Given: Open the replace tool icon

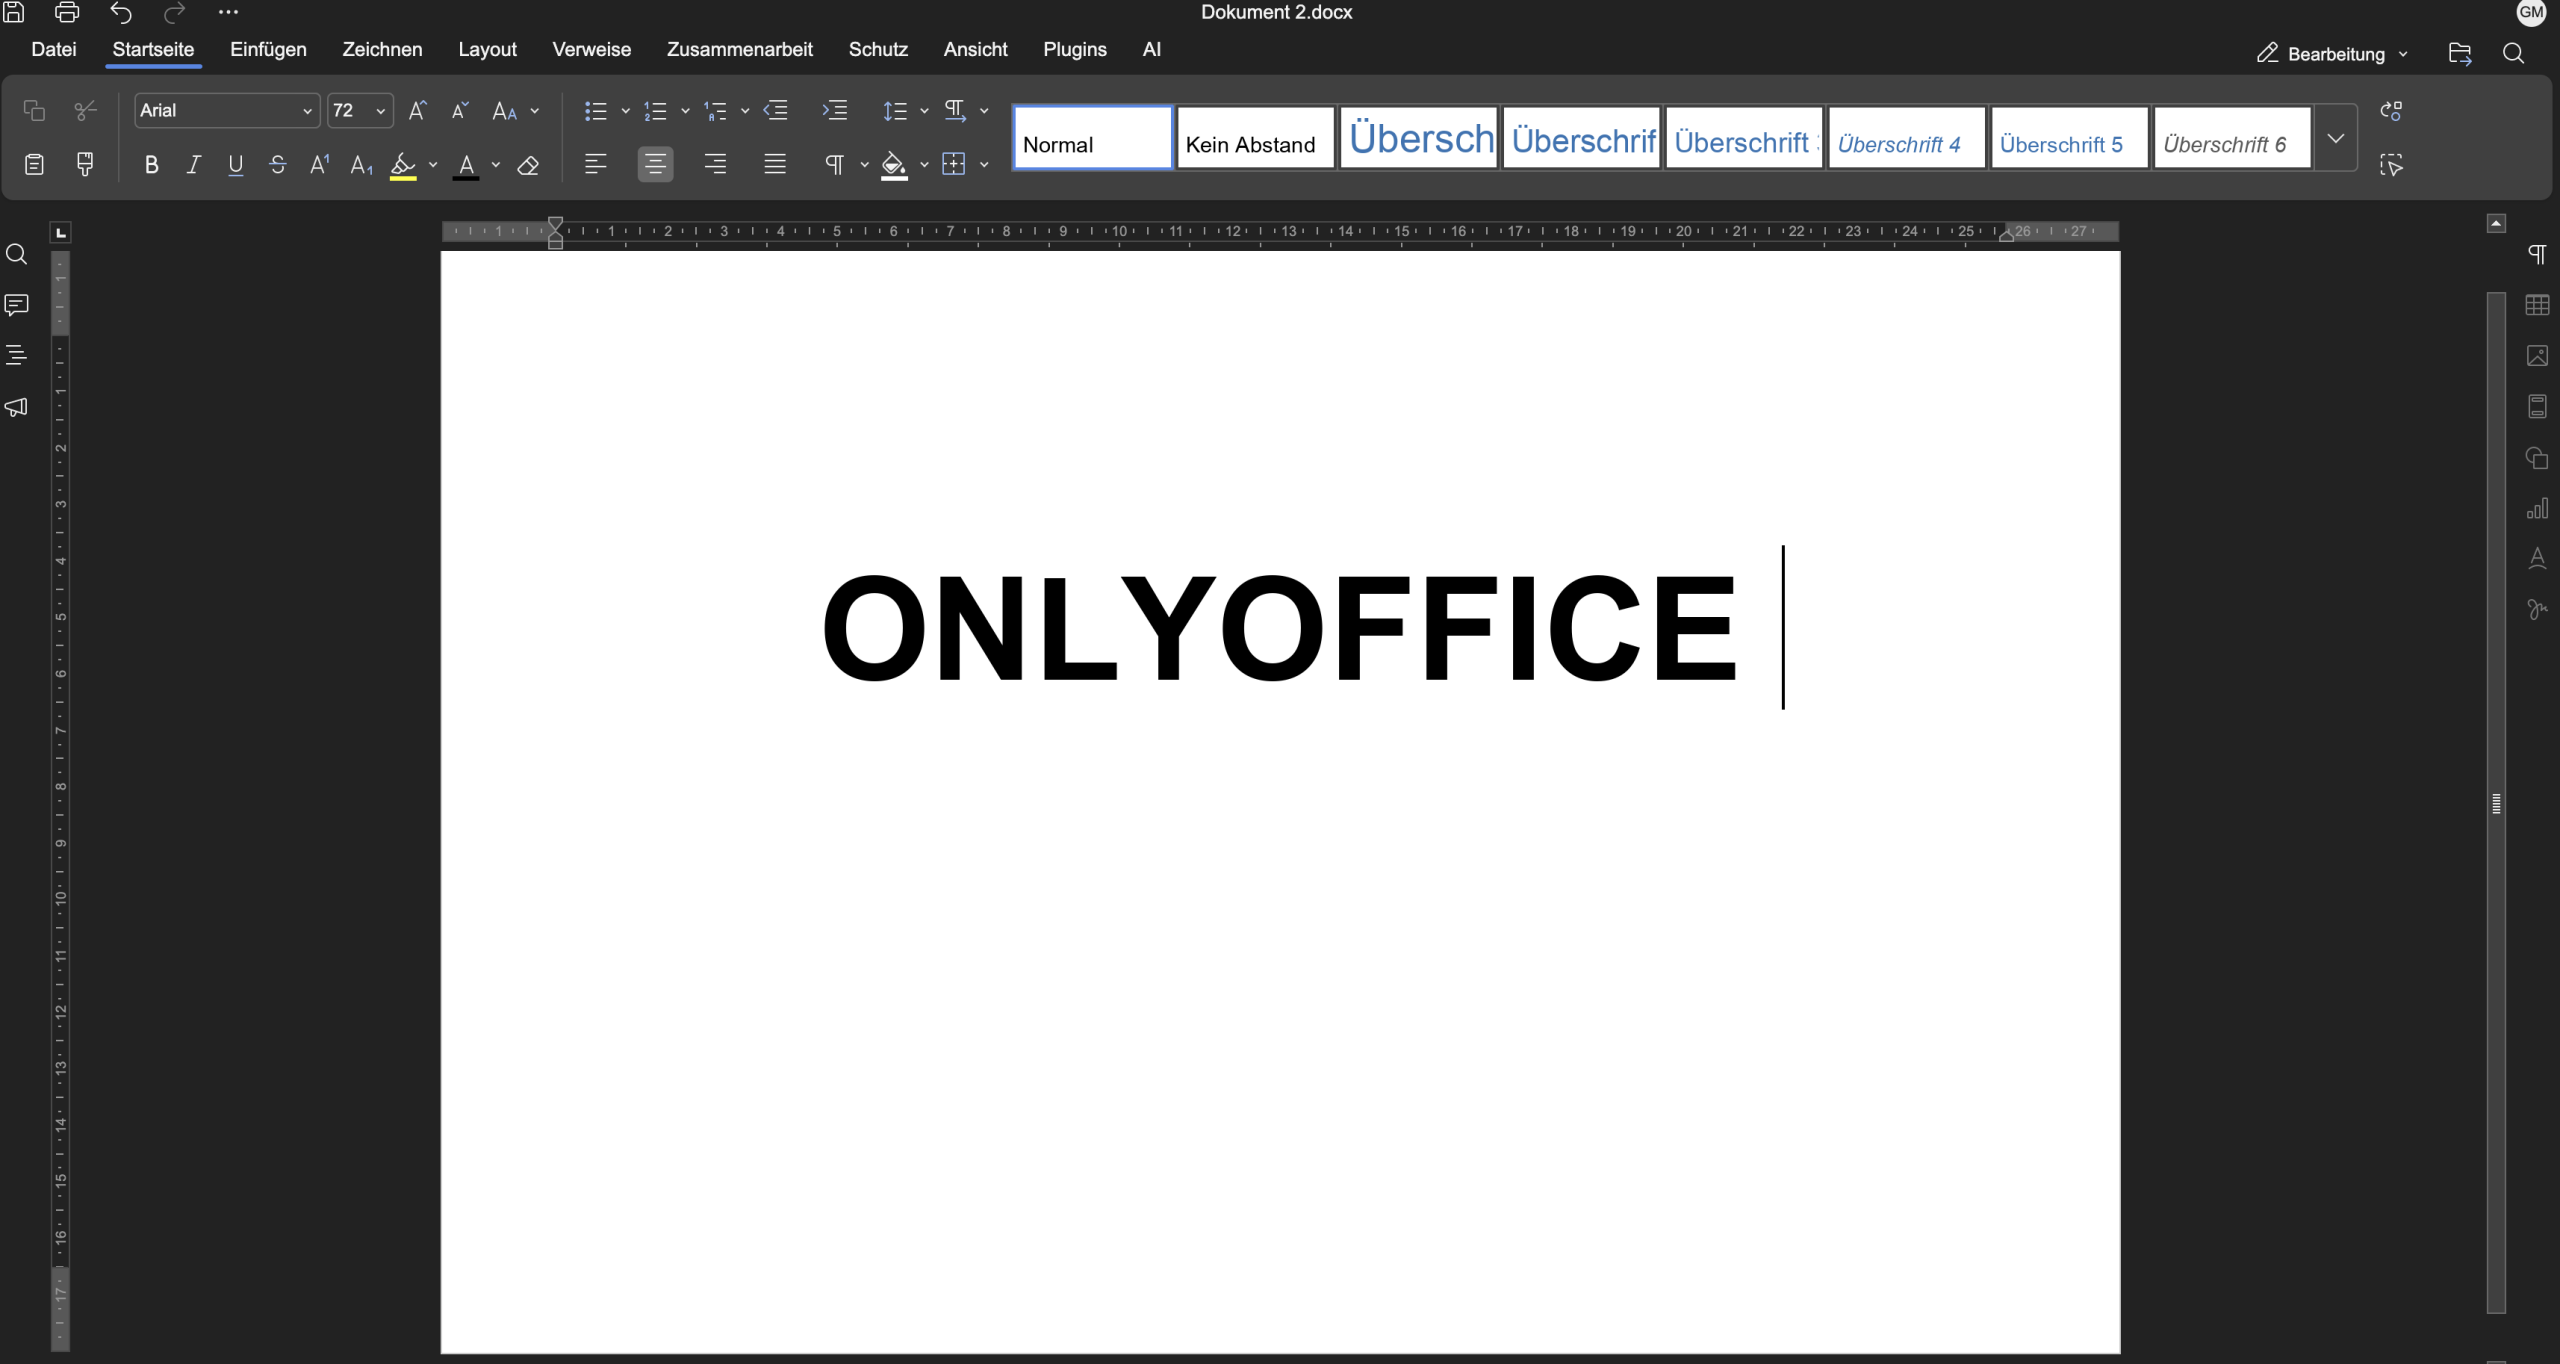Looking at the screenshot, I should coord(2391,110).
